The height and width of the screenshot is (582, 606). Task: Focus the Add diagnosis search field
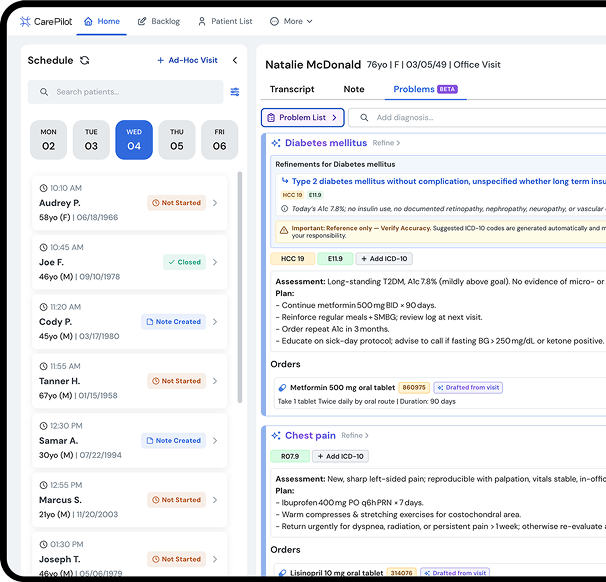(x=479, y=117)
